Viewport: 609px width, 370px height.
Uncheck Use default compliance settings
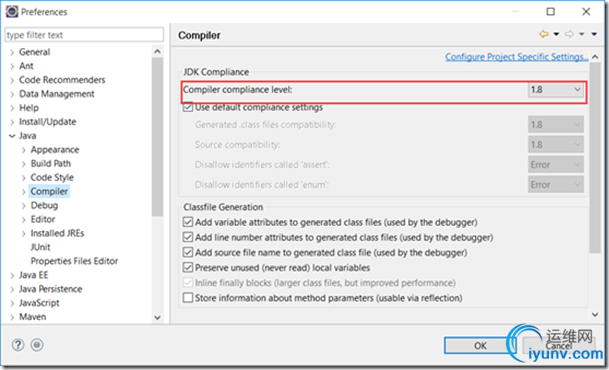click(x=188, y=107)
